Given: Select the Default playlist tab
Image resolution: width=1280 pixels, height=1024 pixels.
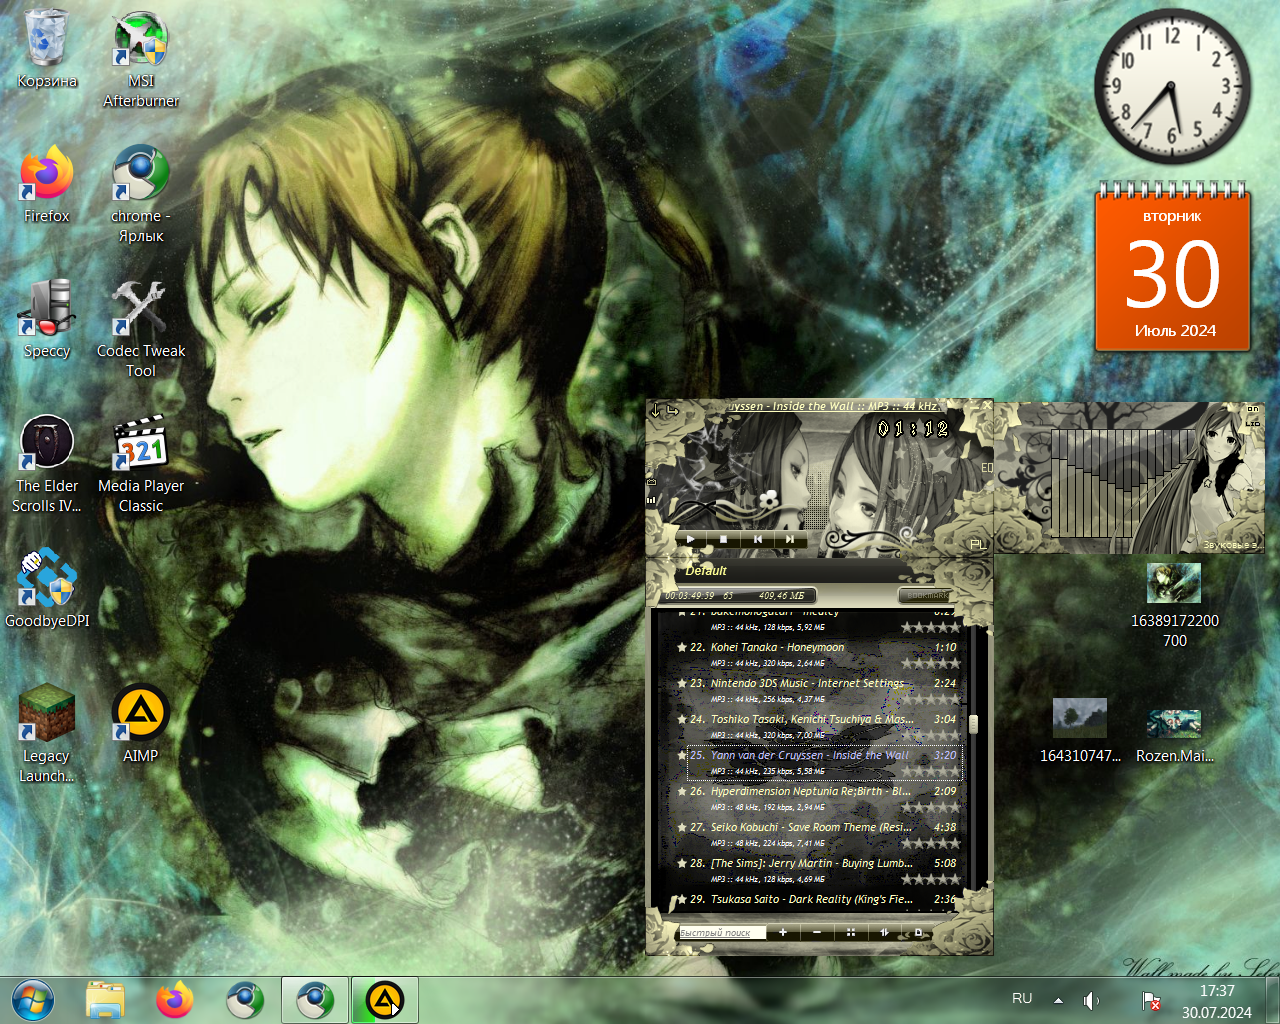Looking at the screenshot, I should click(x=706, y=571).
